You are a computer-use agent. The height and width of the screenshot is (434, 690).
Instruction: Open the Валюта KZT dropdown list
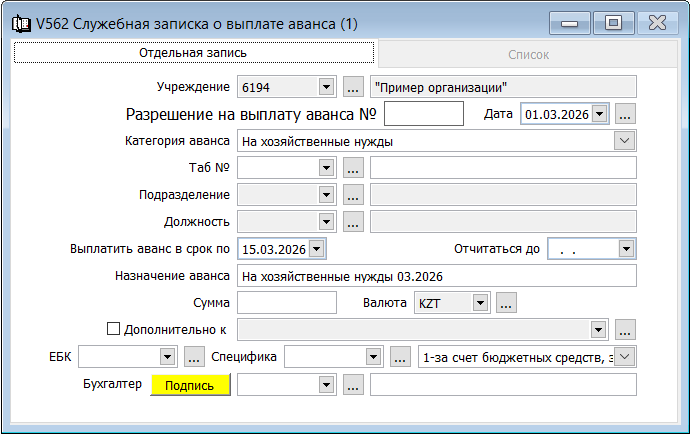coord(480,302)
